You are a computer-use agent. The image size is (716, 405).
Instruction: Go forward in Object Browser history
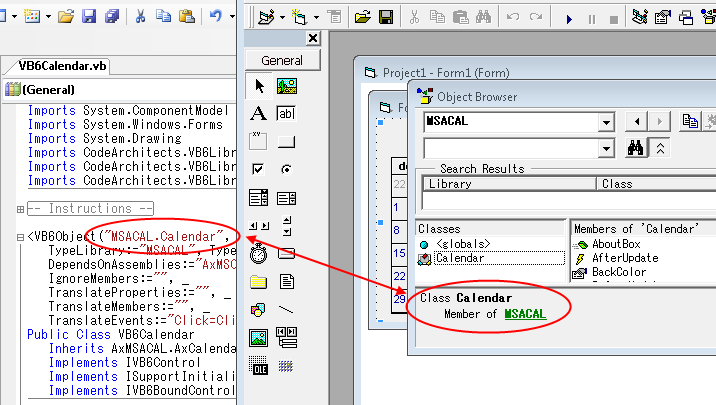click(x=659, y=121)
